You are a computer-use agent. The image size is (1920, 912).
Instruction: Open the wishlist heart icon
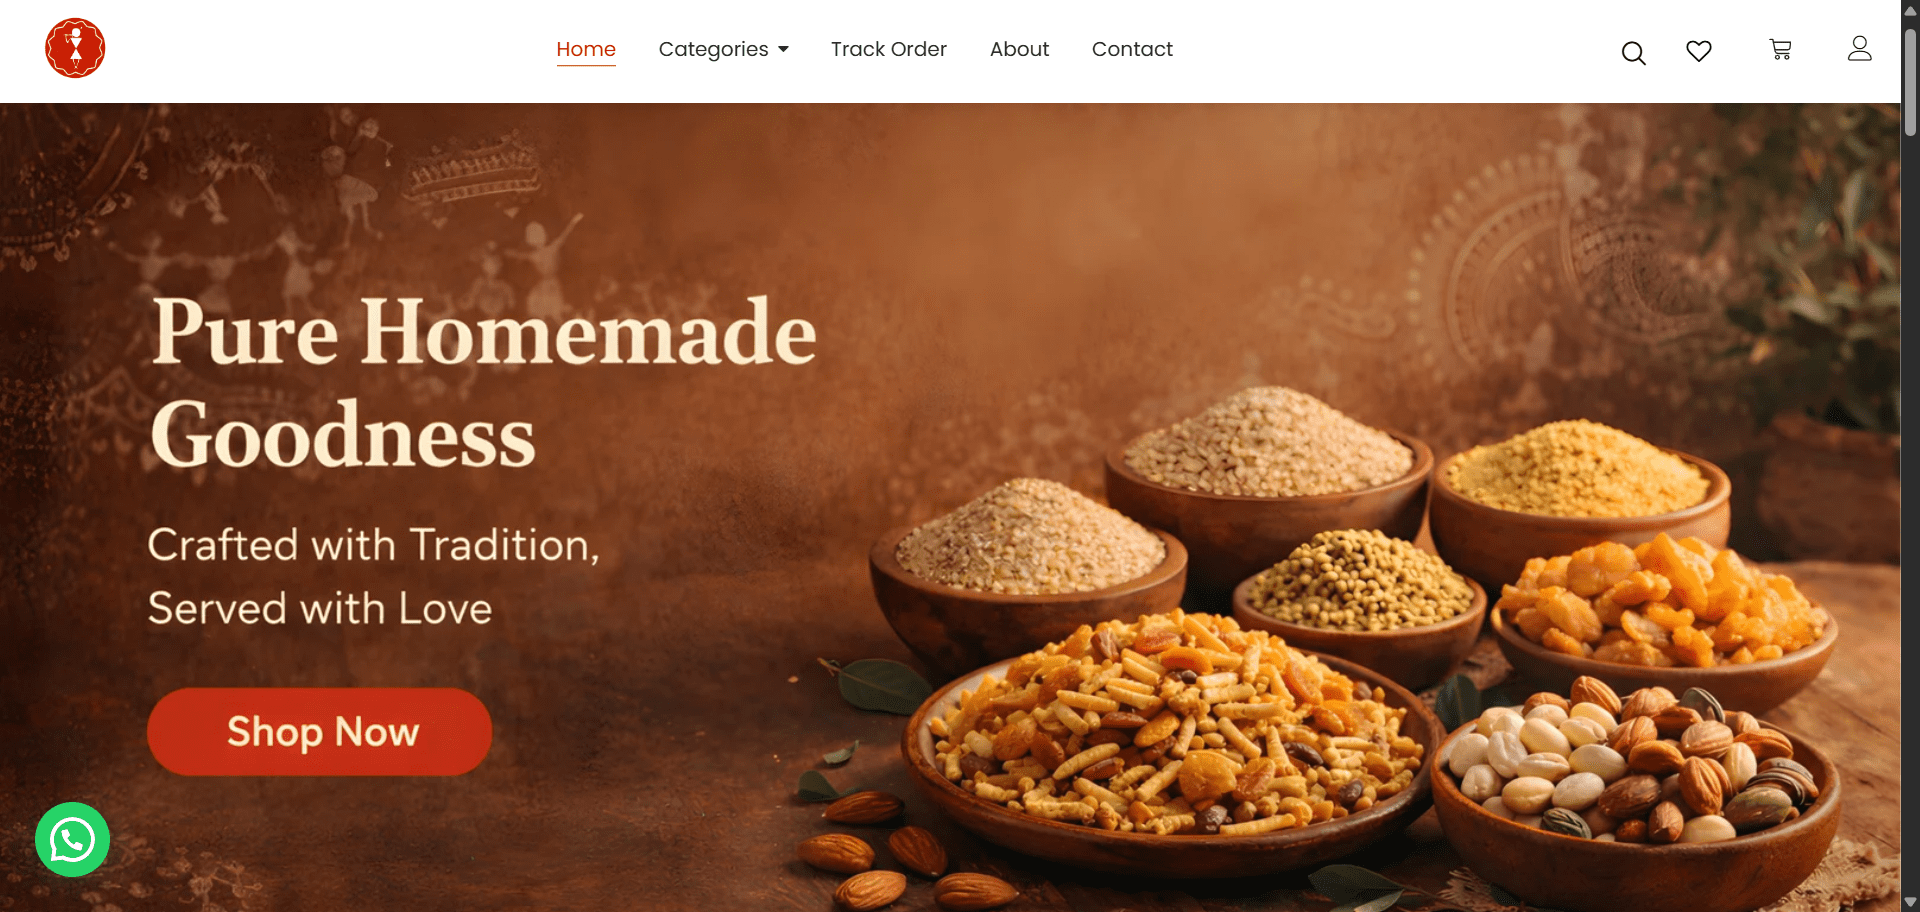[1699, 50]
